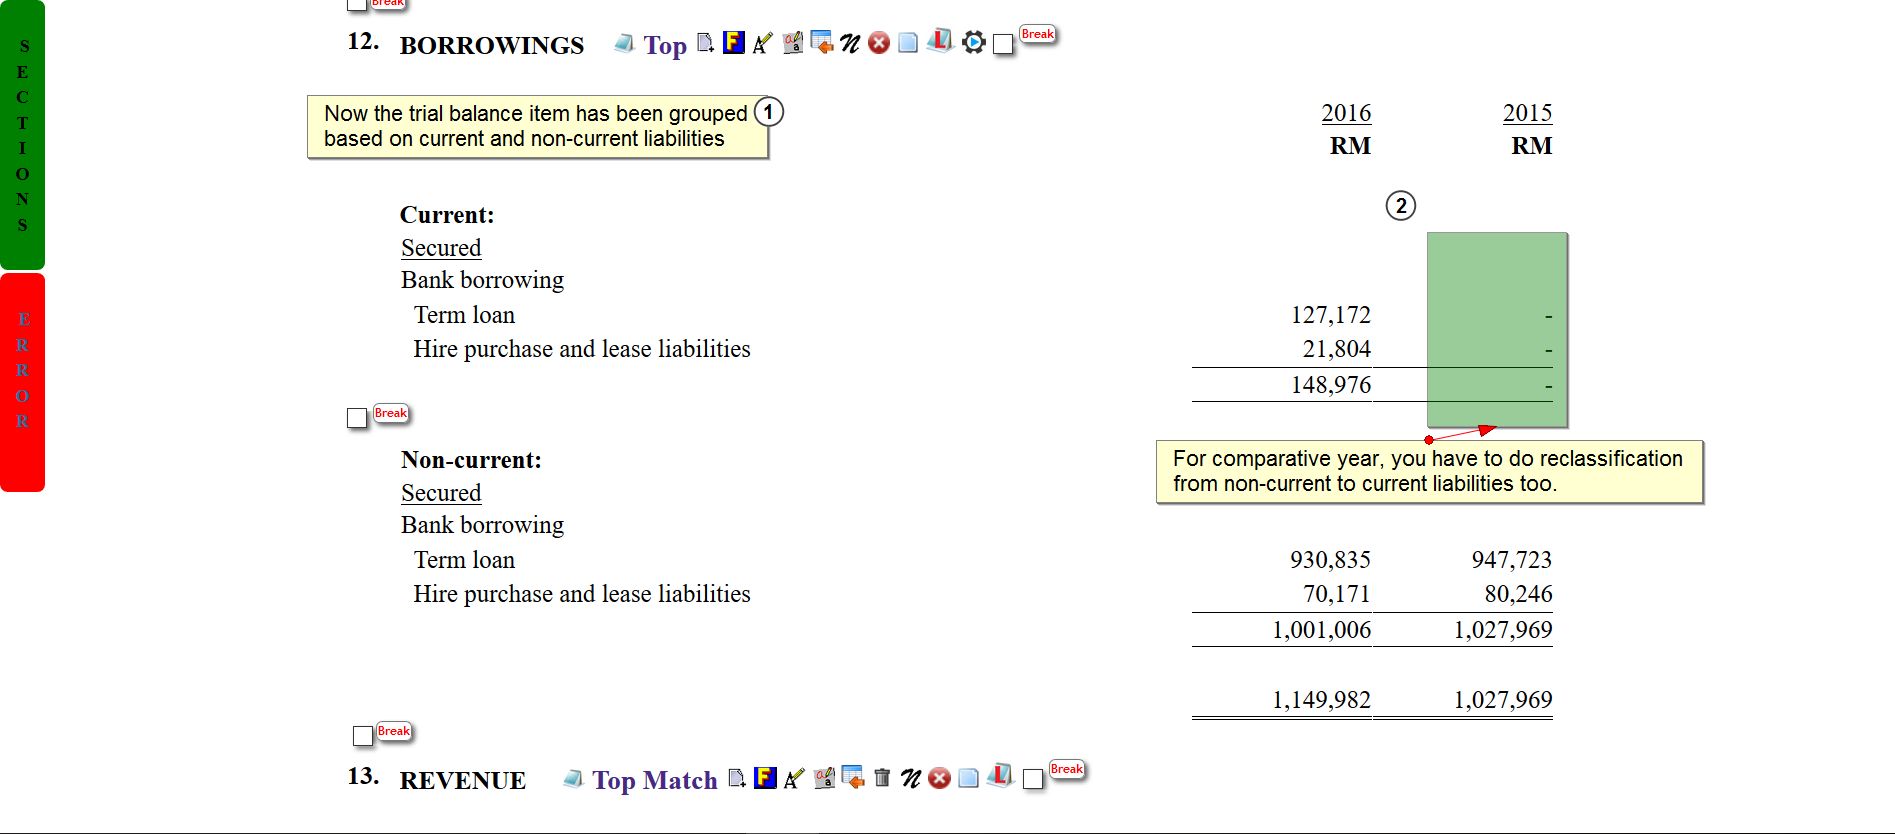
Task: Click the yellow F icon beside BORROWINGS
Action: pos(733,43)
